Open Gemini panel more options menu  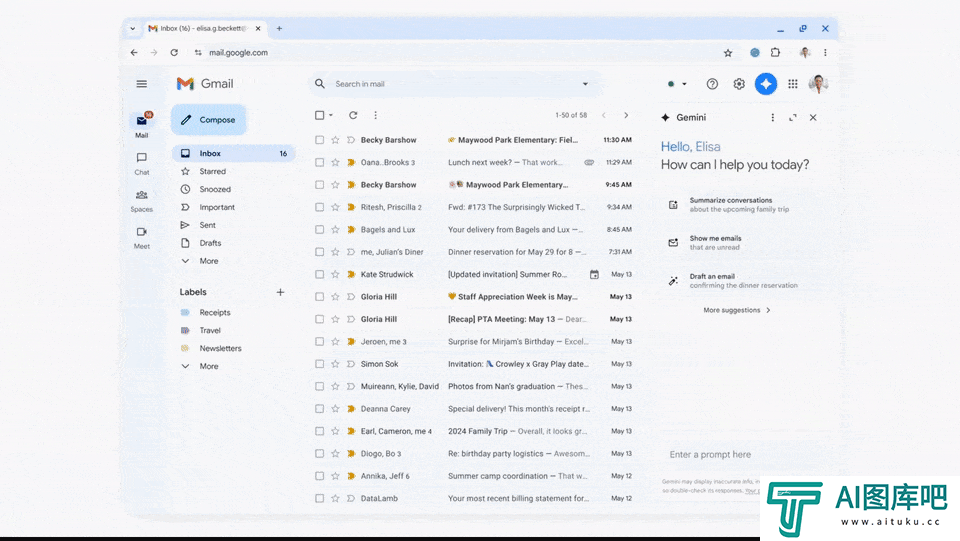[773, 118]
